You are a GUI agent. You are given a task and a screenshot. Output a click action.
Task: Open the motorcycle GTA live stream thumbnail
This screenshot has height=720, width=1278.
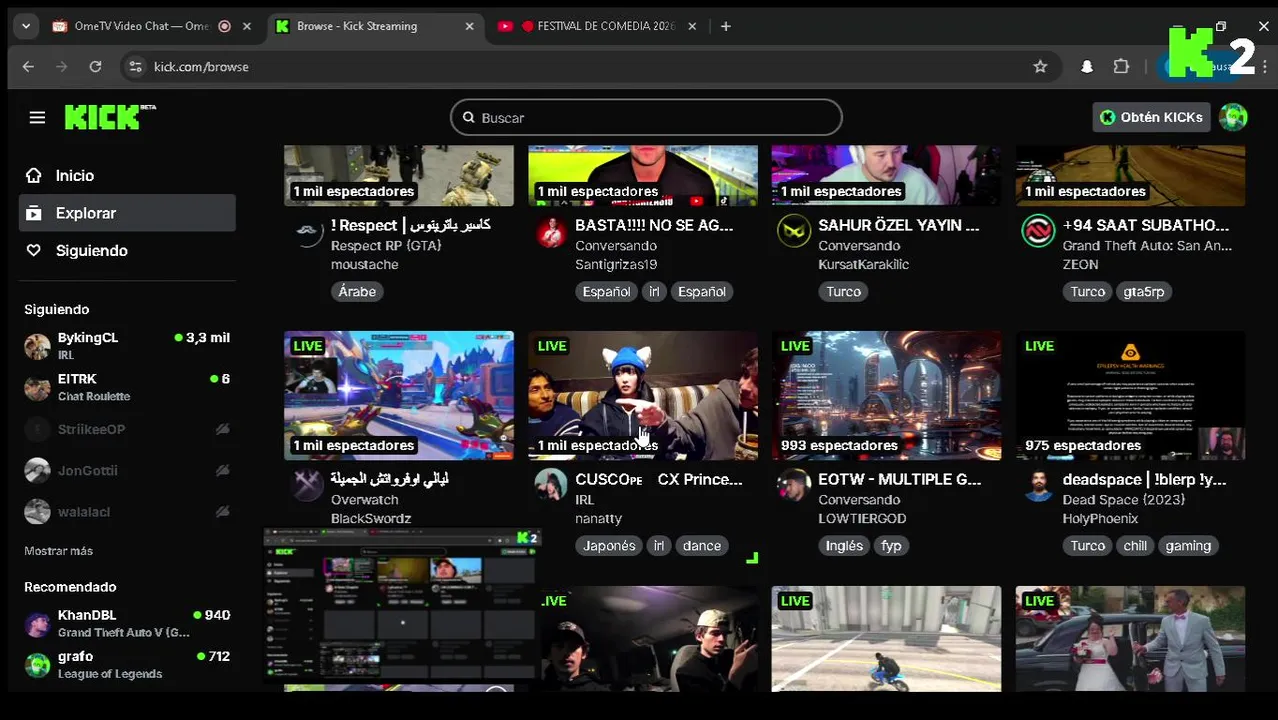[x=886, y=639]
